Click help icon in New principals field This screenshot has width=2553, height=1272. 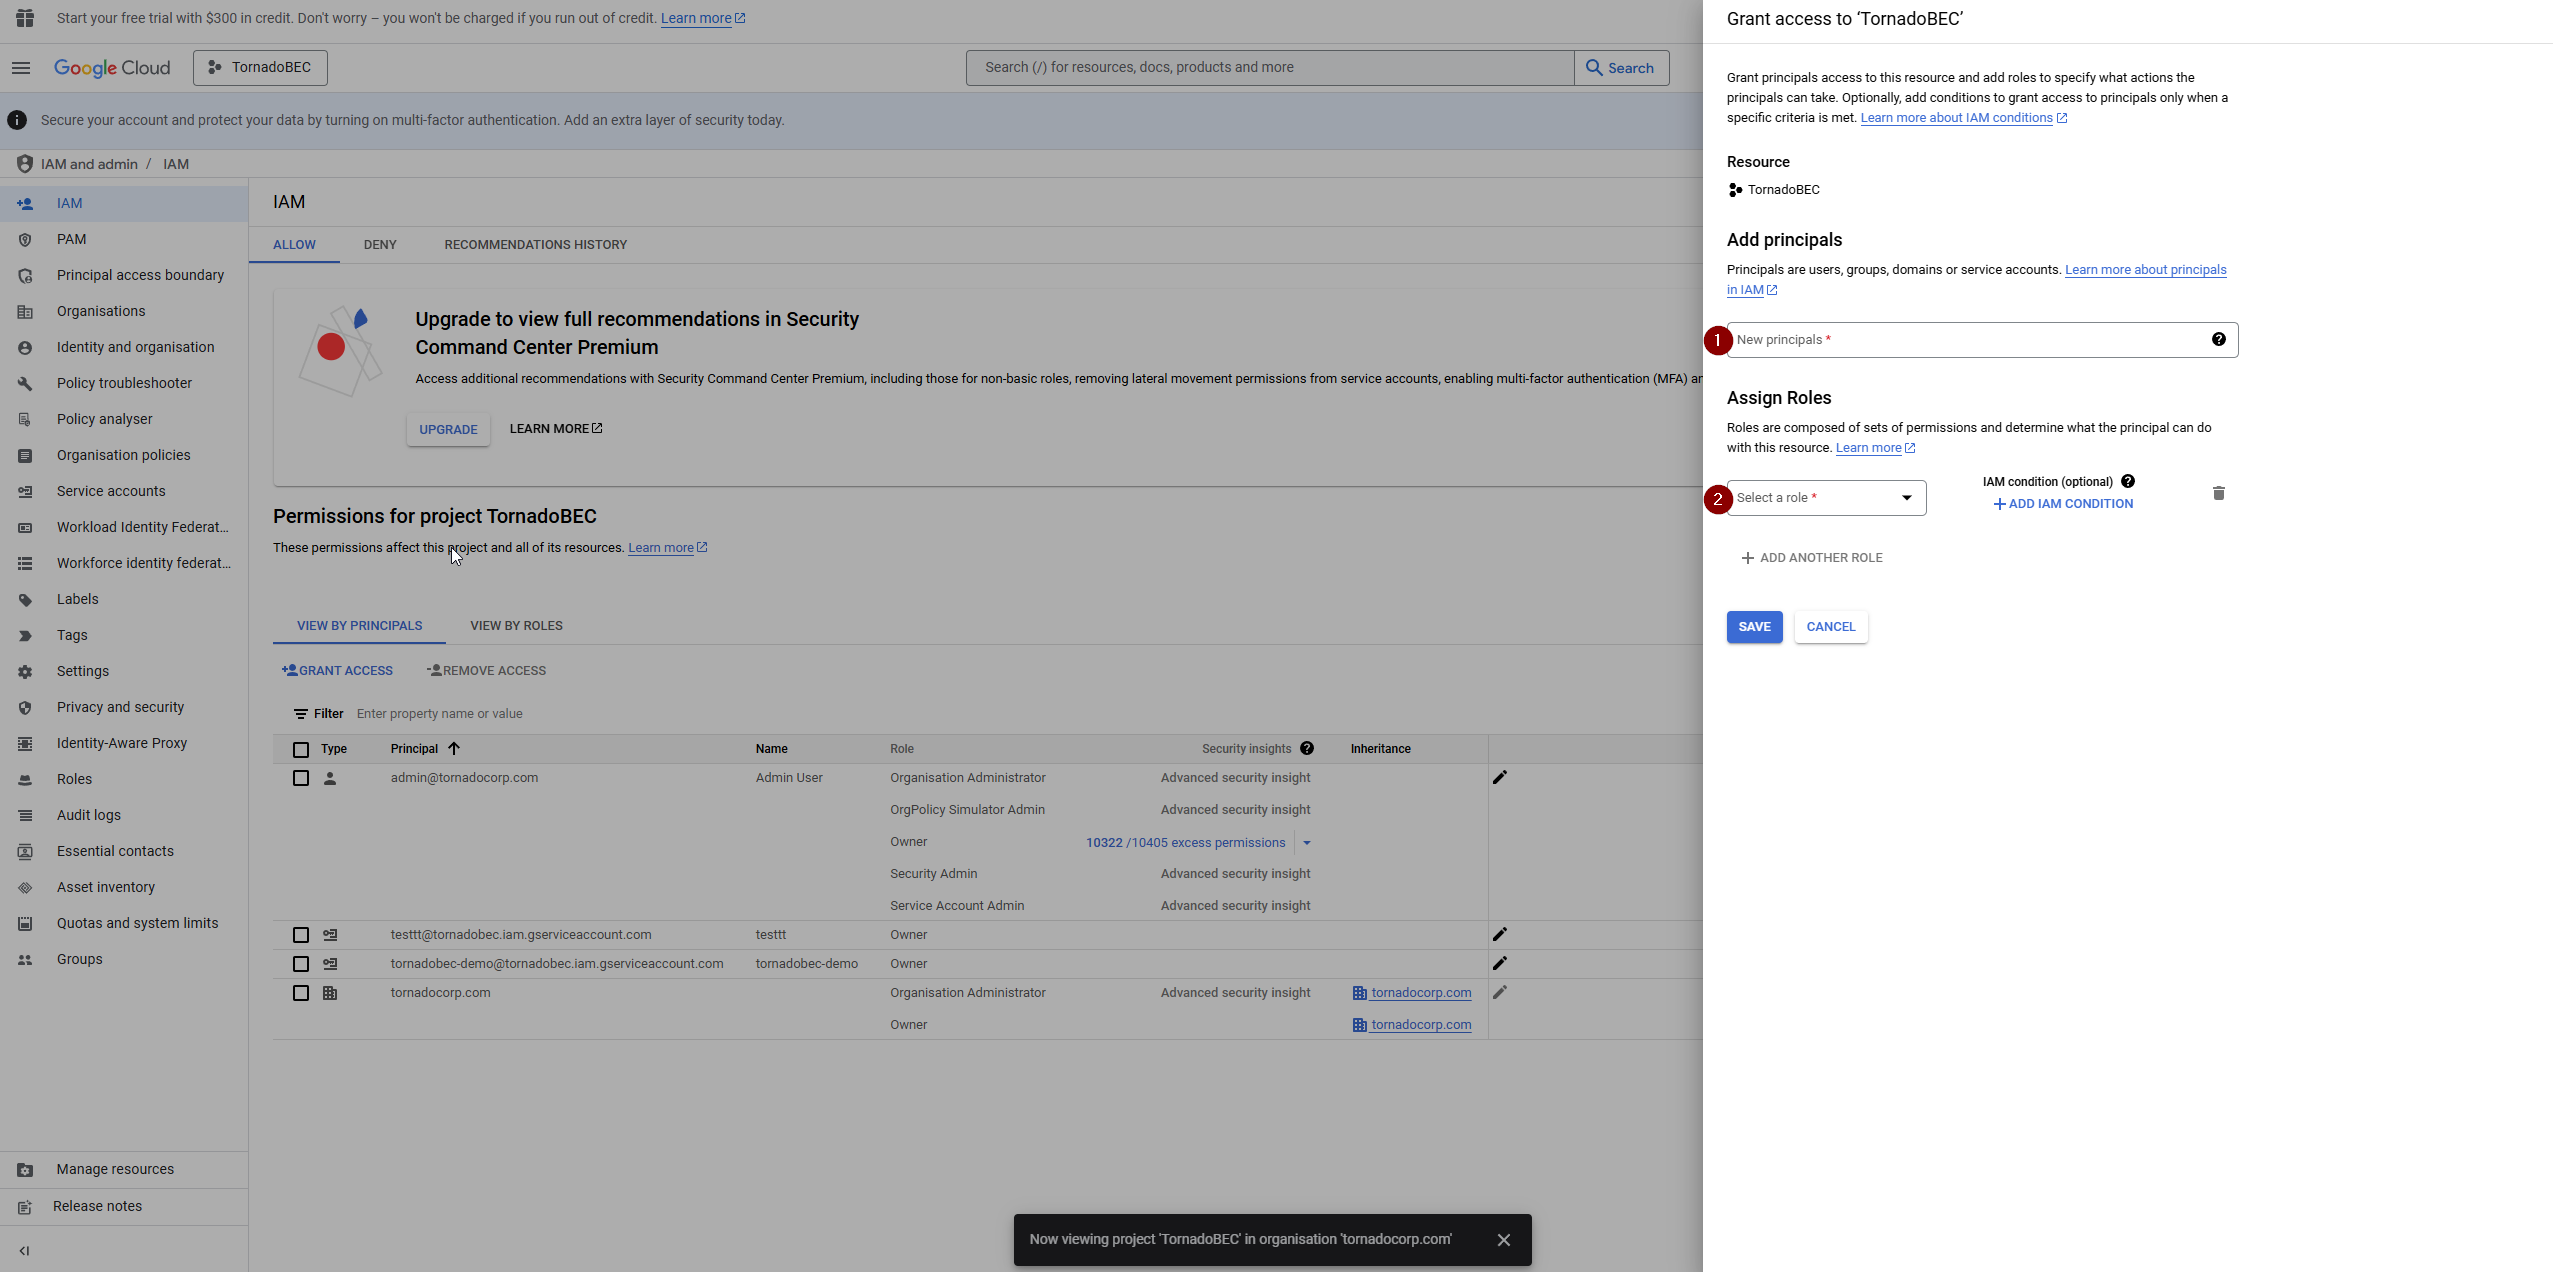2218,340
